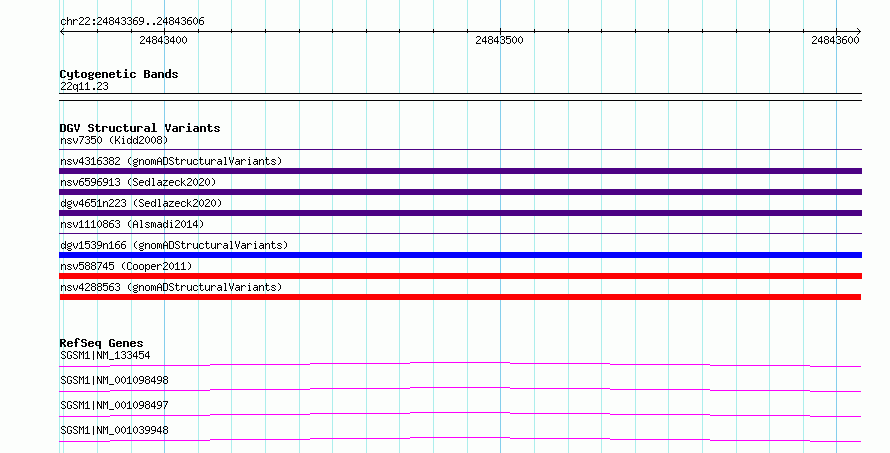Click the chr22:24843369..24843606 region label
The height and width of the screenshot is (453, 890).
[132, 22]
